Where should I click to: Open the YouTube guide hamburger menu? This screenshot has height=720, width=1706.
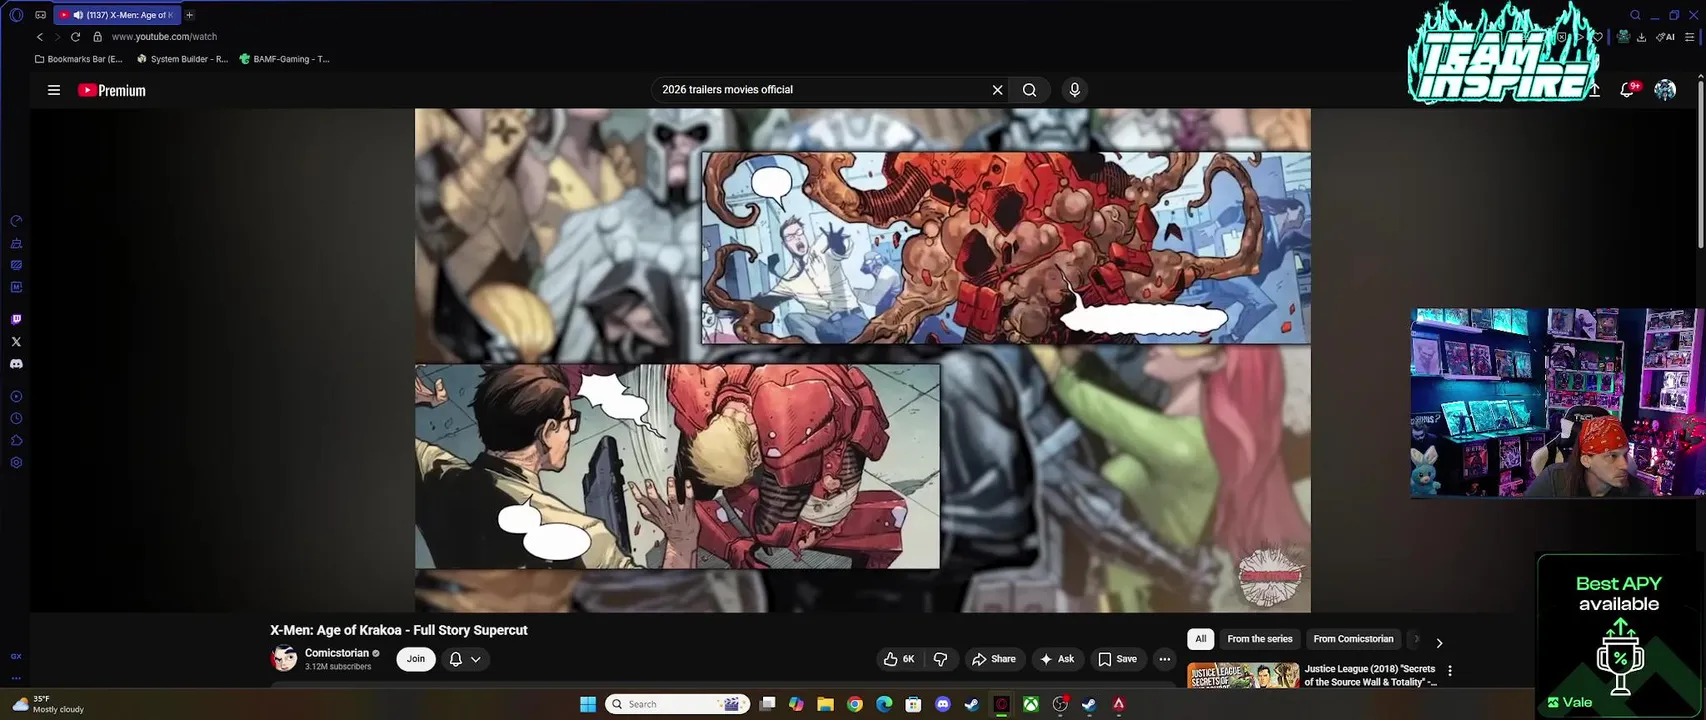click(54, 90)
